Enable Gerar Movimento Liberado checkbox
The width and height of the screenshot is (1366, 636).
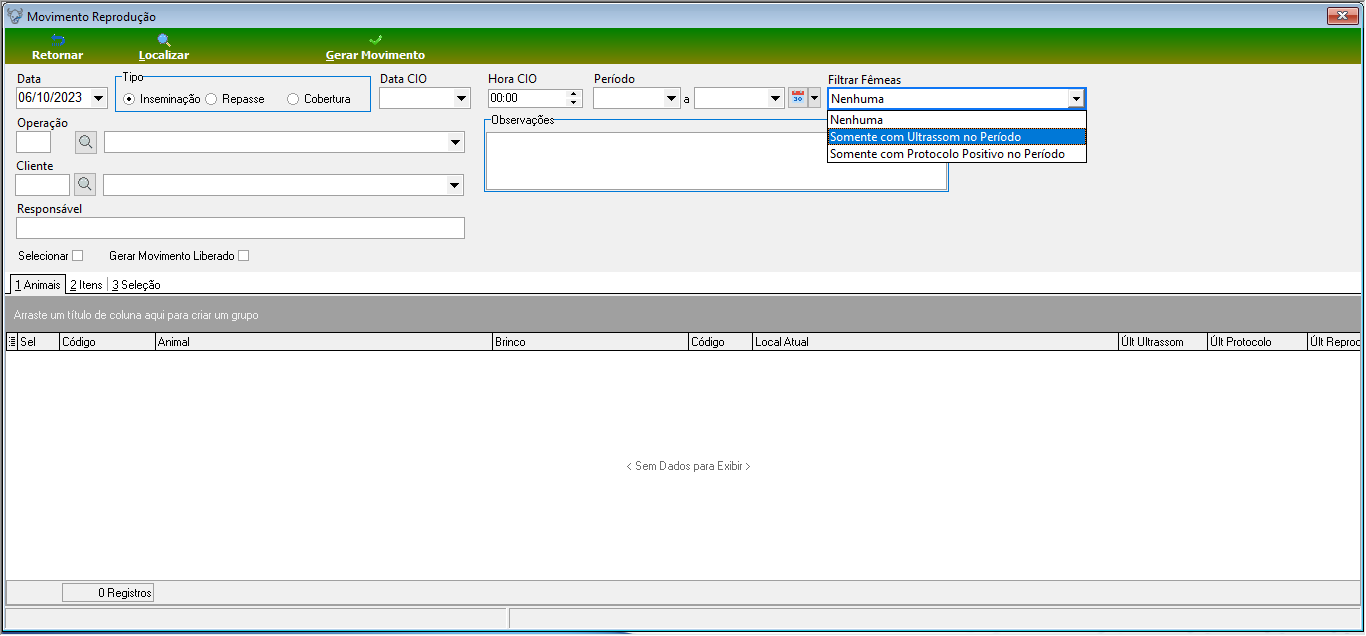243,256
